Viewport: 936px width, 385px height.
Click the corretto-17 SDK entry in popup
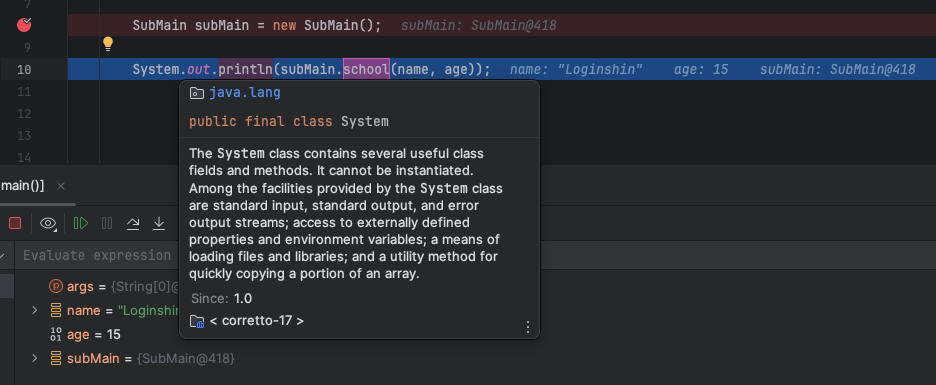coord(257,321)
